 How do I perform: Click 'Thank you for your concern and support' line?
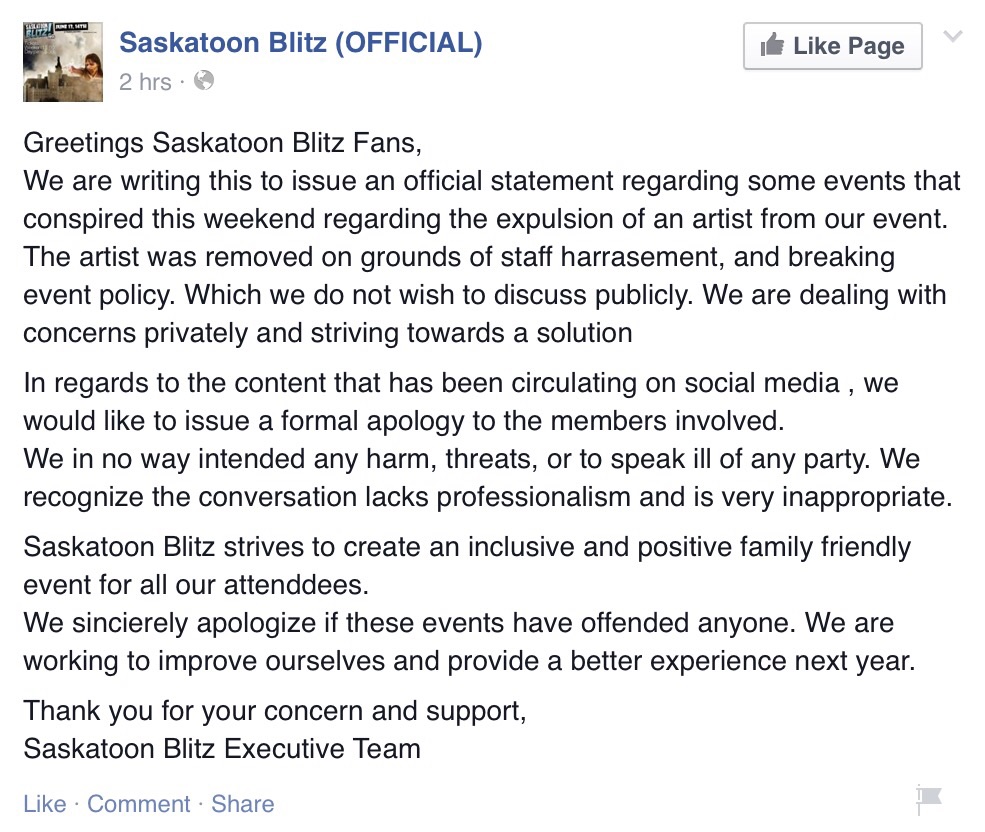tap(275, 711)
